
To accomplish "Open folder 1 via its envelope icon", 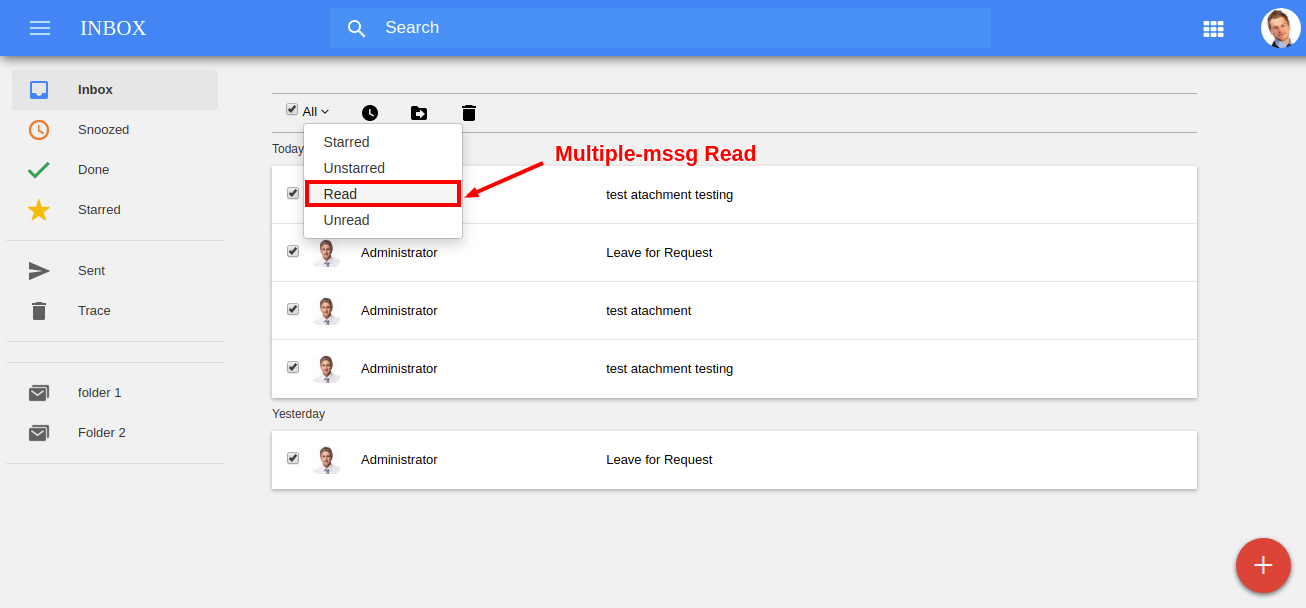I will tap(39, 393).
